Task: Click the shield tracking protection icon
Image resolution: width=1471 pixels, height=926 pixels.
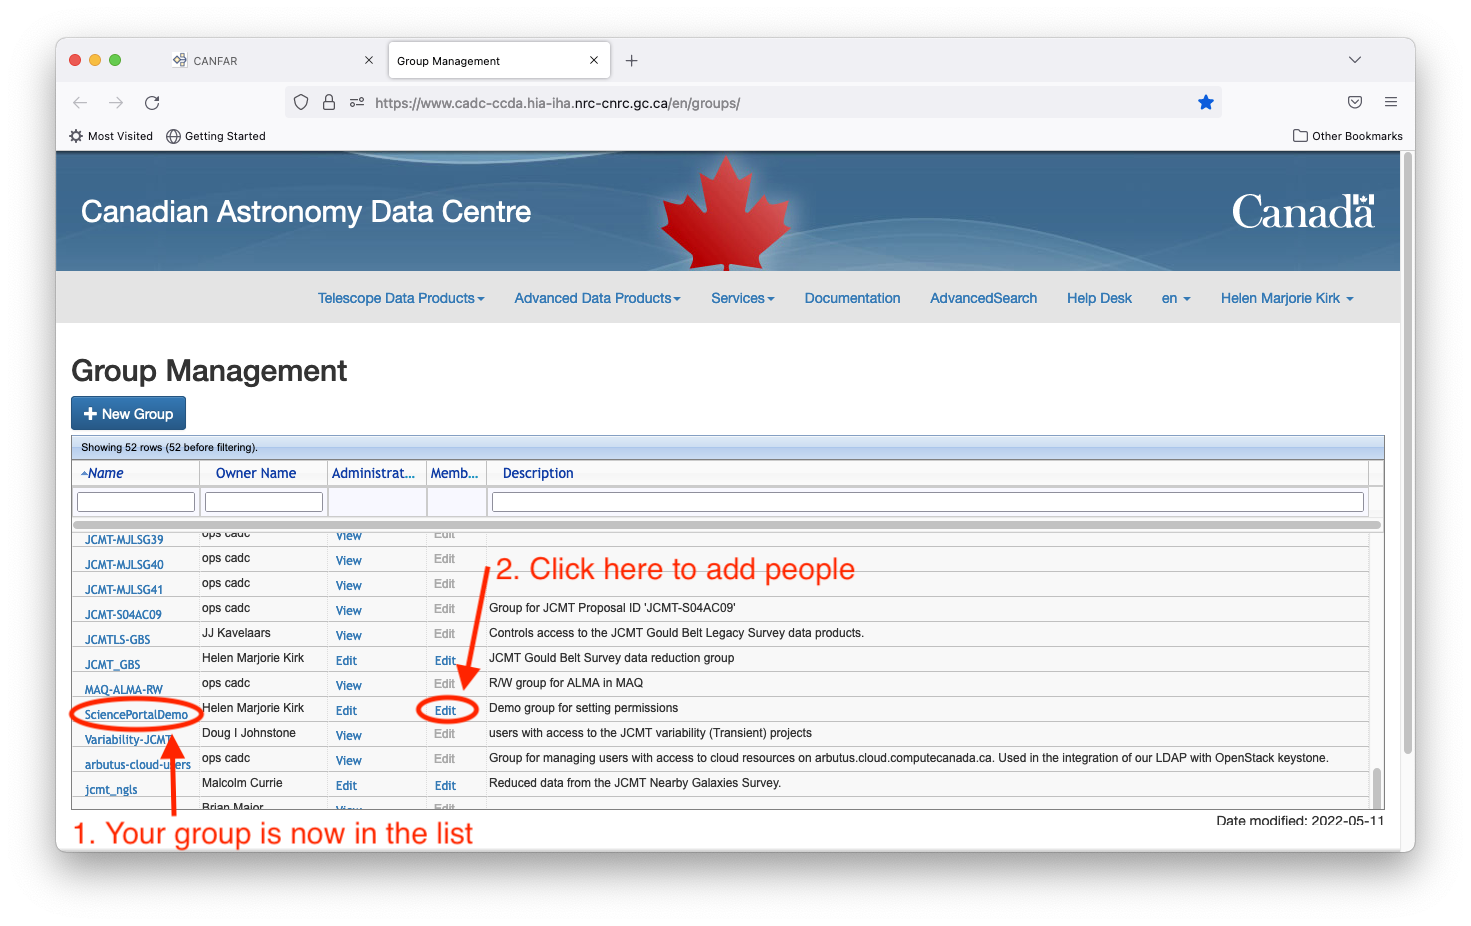Action: tap(301, 102)
